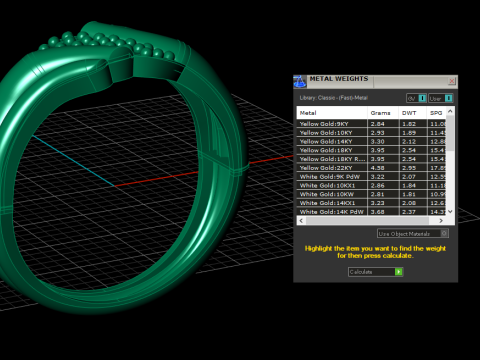Screen dimensions: 480x360
Task: Close the Metal Weights panel
Action: [x=452, y=81]
